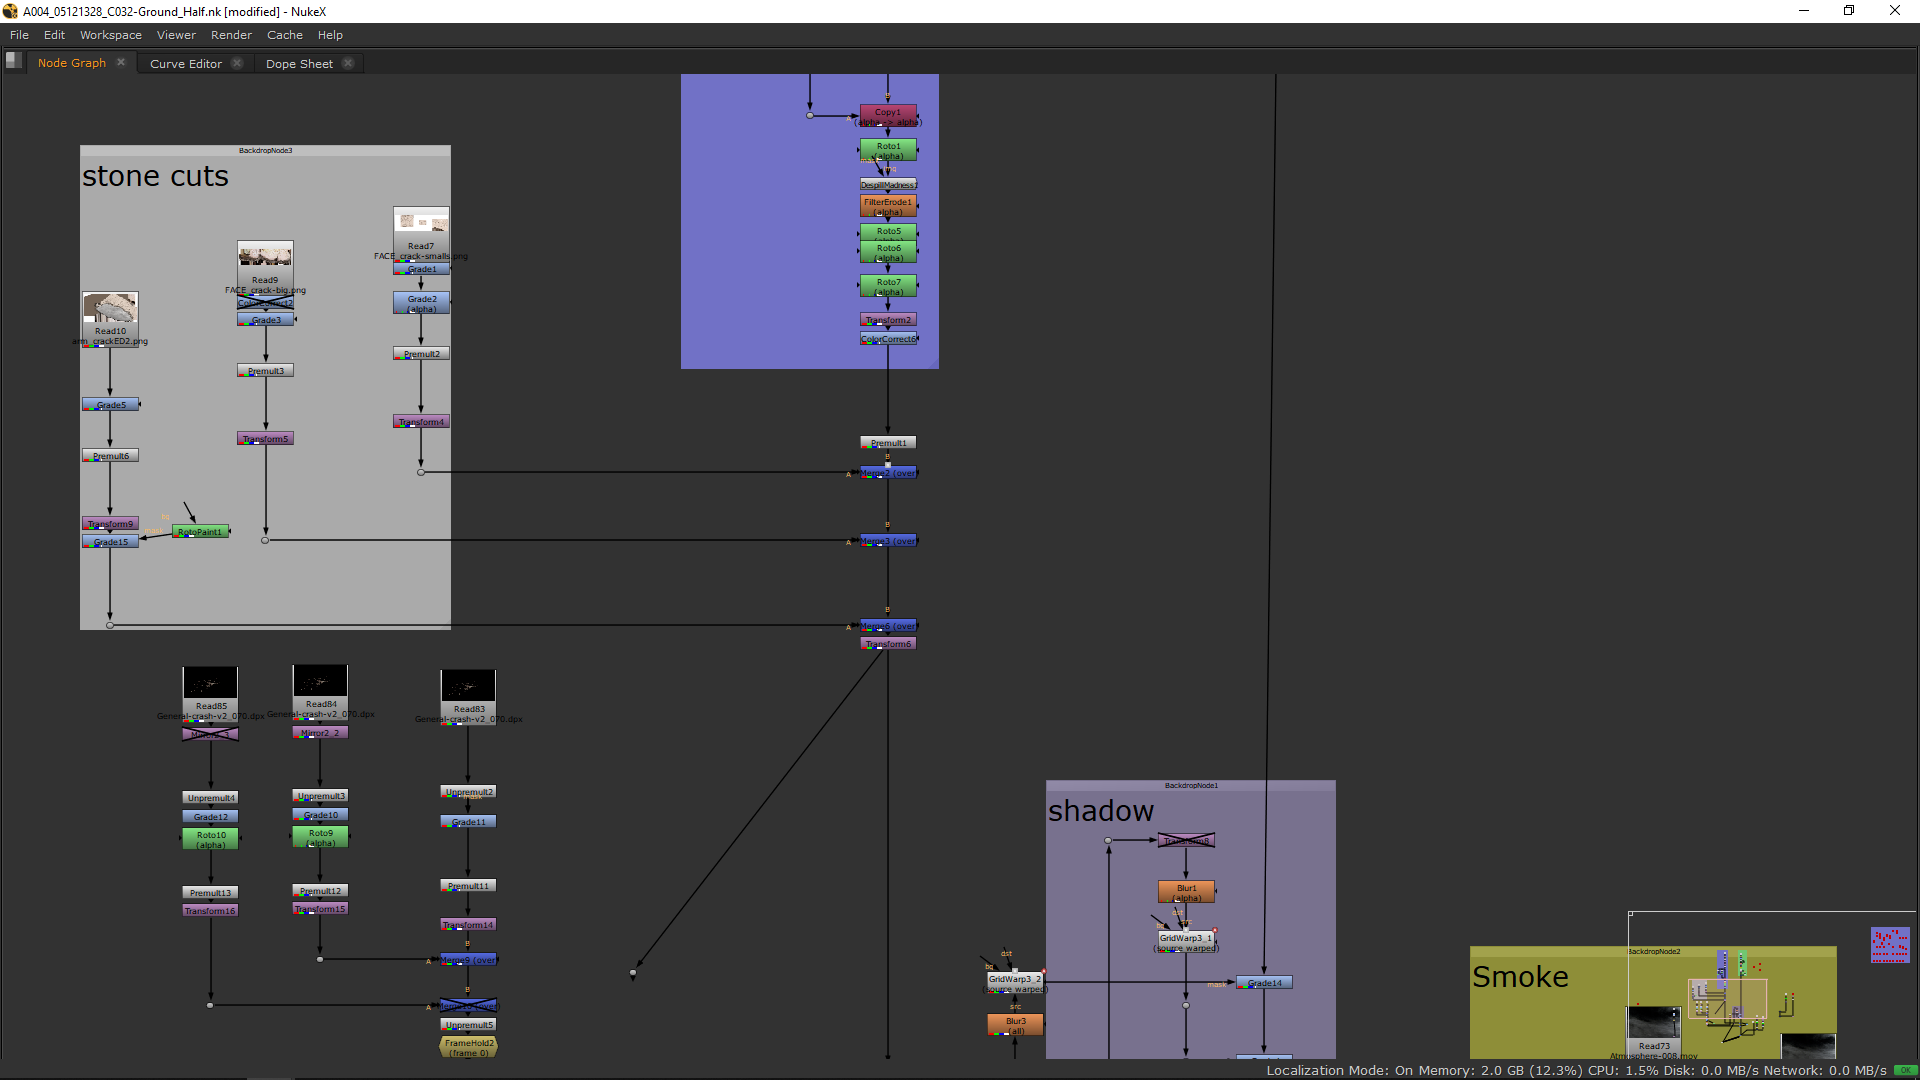Viewport: 1920px width, 1080px height.
Task: Select the Blur1 node in shadow backdrop
Action: [1186, 892]
